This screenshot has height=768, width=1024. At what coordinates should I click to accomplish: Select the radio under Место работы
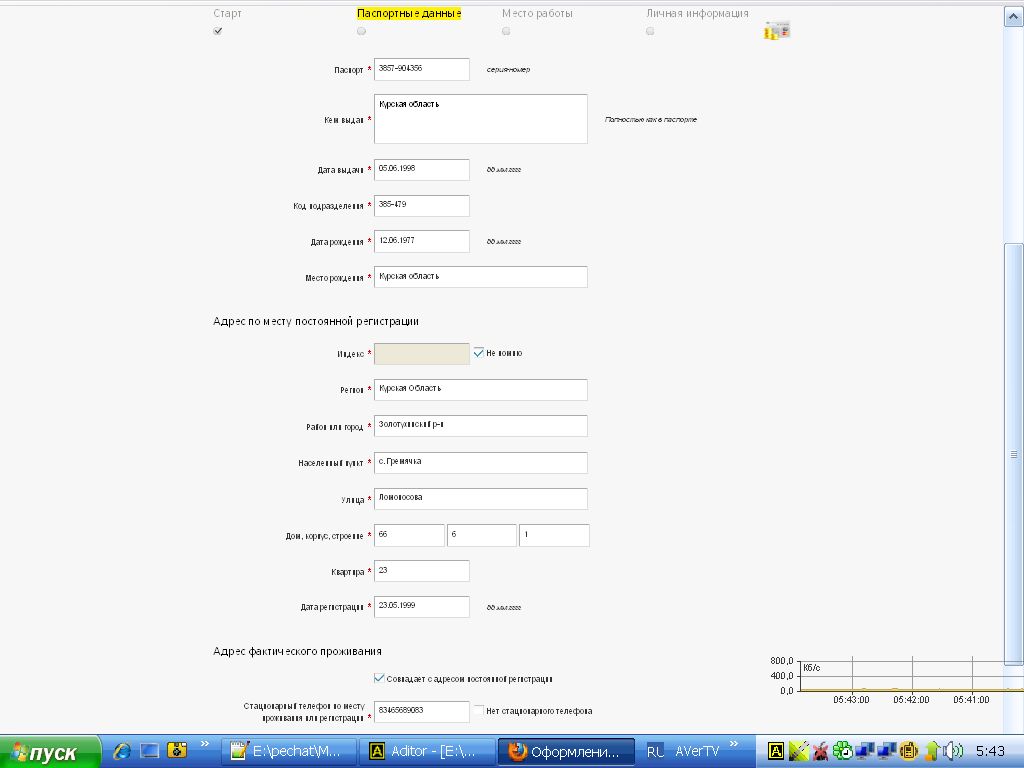[506, 31]
